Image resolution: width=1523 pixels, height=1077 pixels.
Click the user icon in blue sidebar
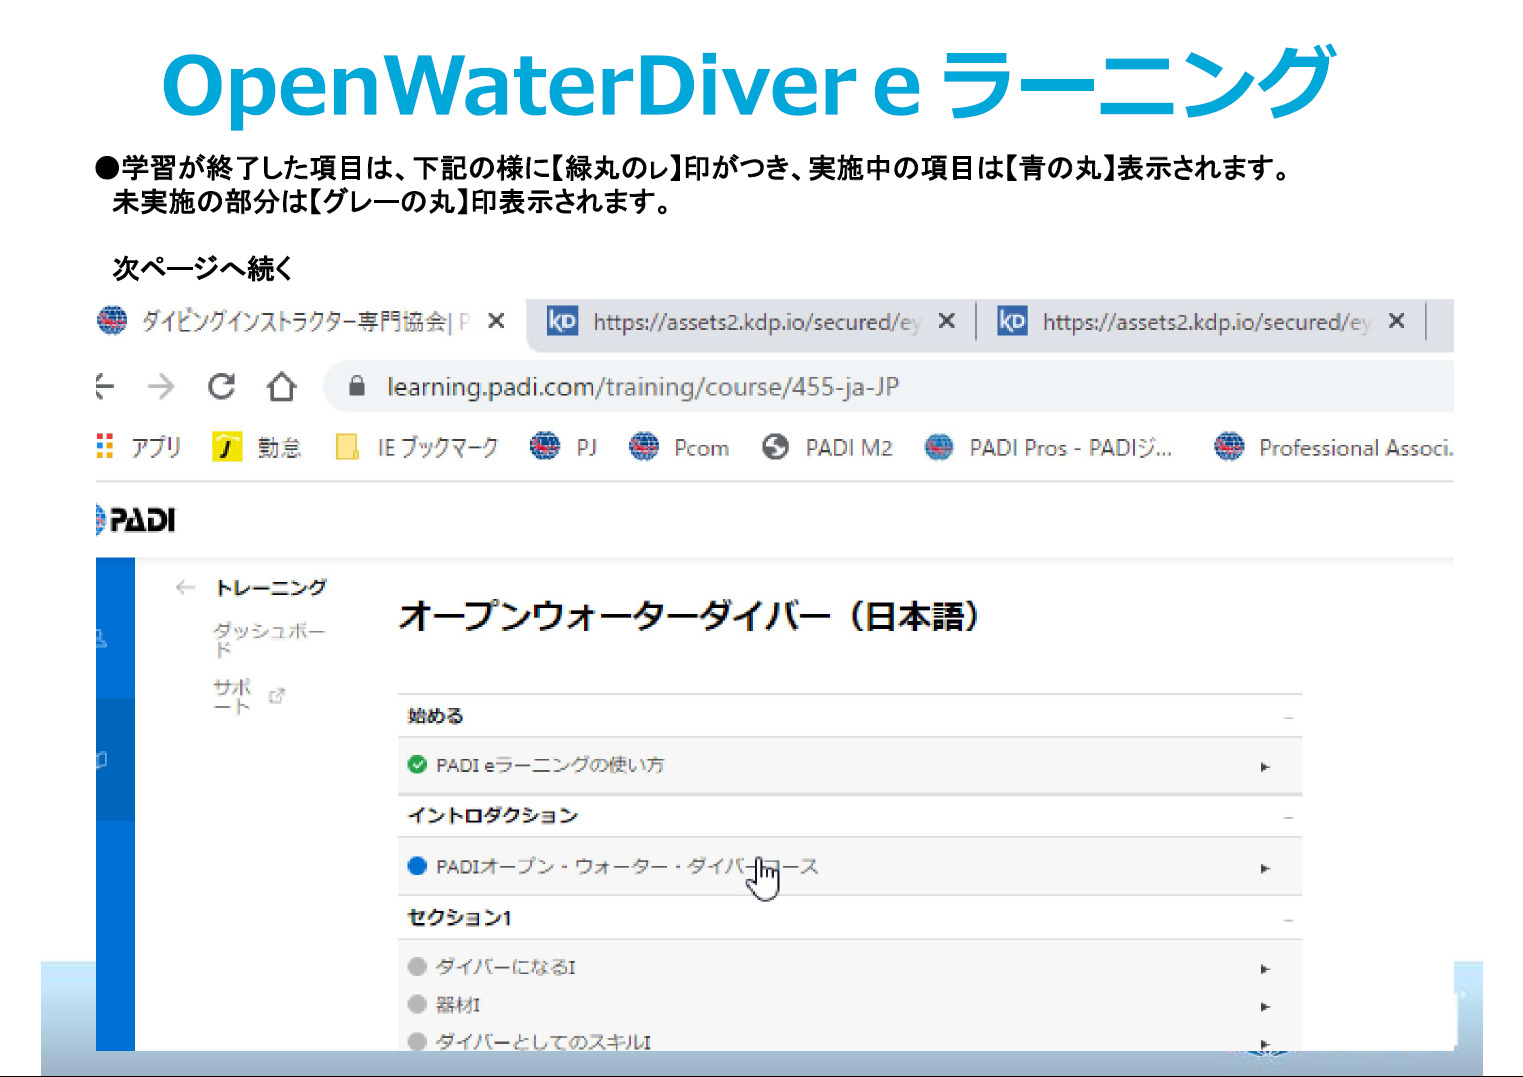[102, 638]
